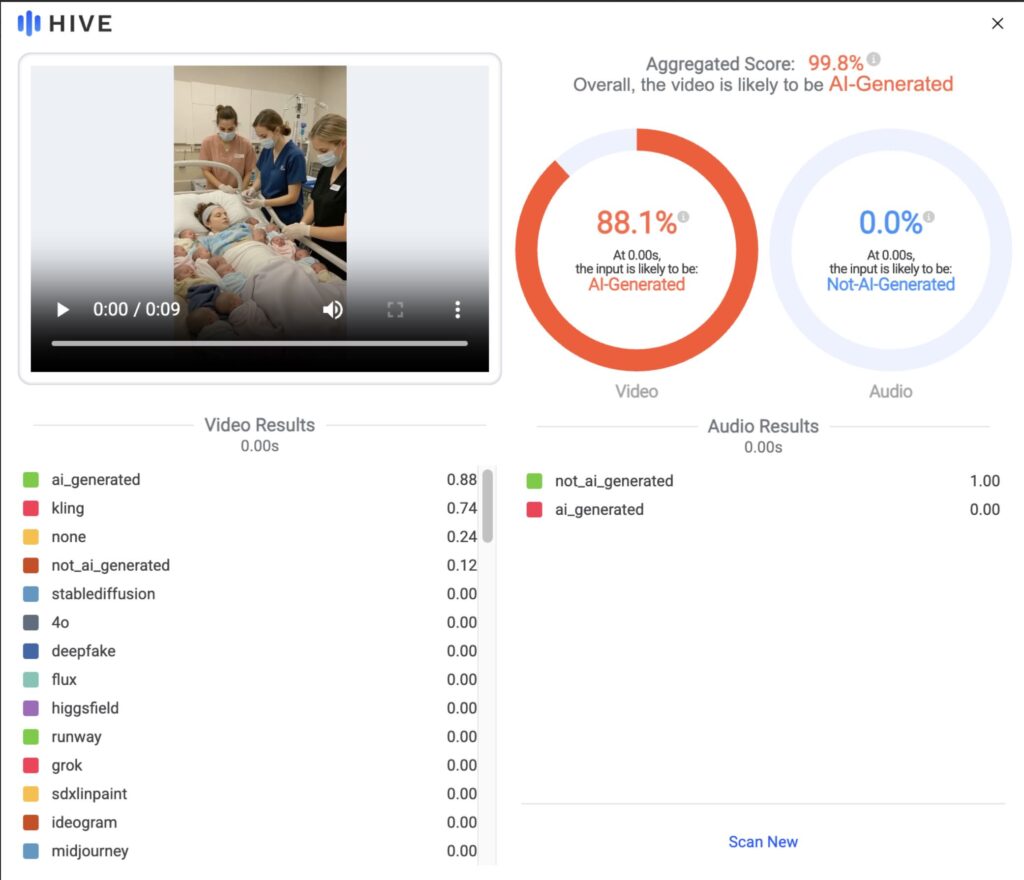Click the grok color swatch
Image resolution: width=1024 pixels, height=880 pixels.
pyautogui.click(x=31, y=765)
